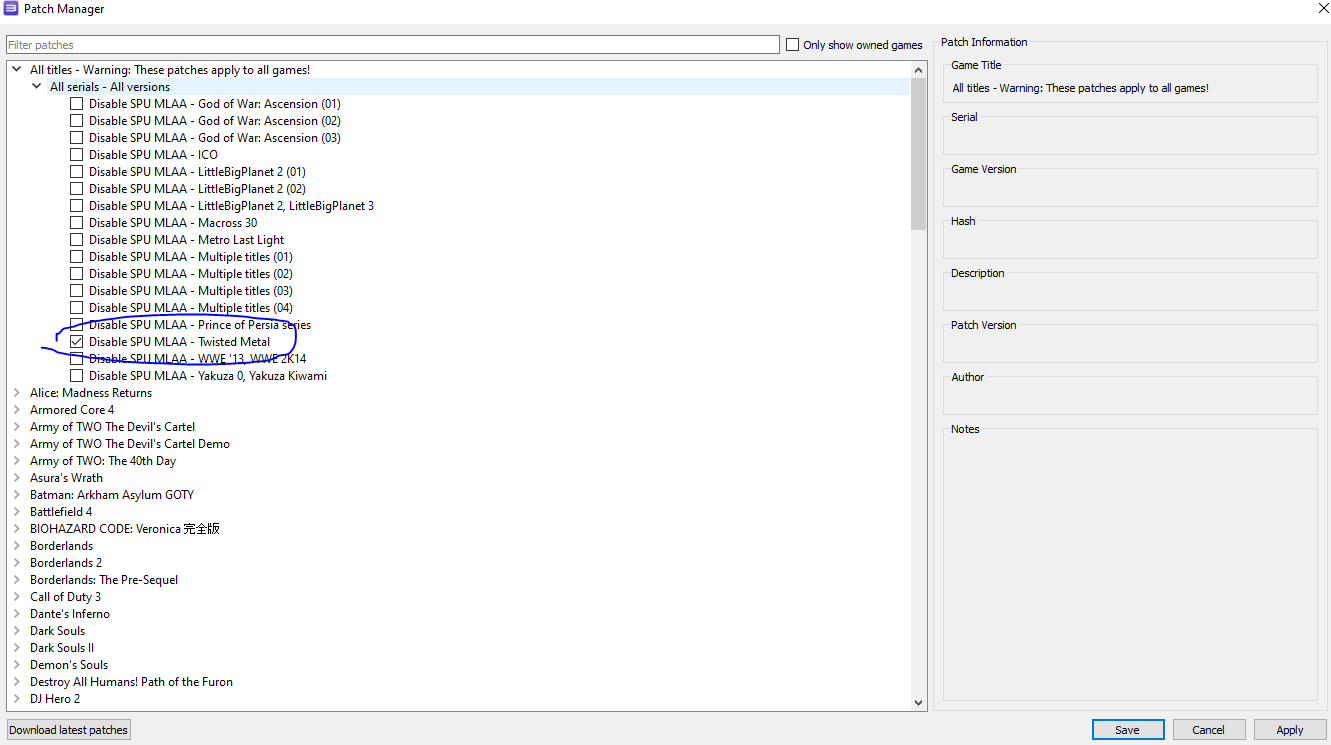The image size is (1331, 745).
Task: Select Disable SPU MLAA Multiple titles (03) text
Action: [191, 291]
